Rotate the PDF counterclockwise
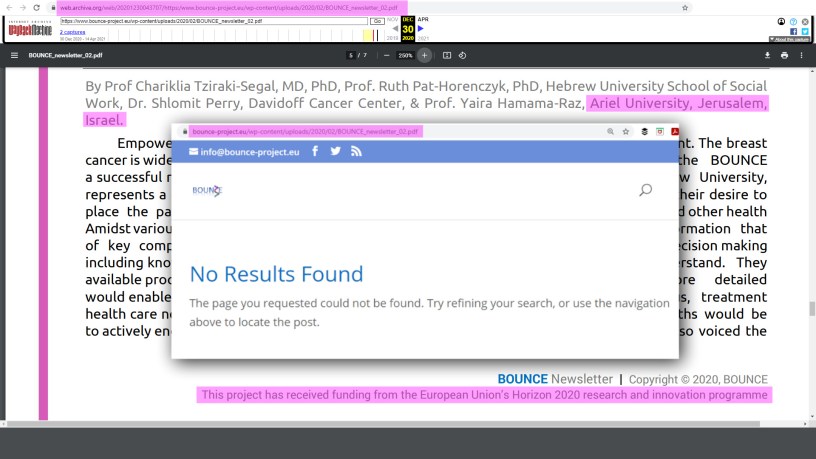This screenshot has width=816, height=459. point(461,54)
